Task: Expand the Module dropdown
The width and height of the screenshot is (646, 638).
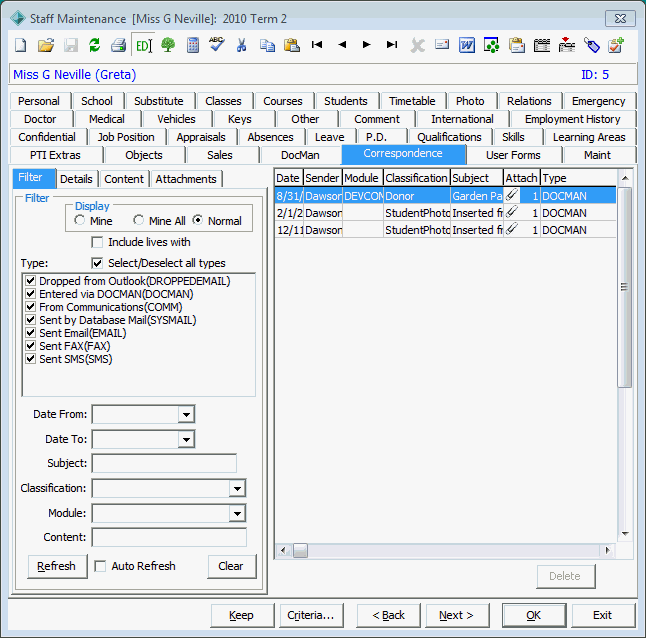Action: click(237, 514)
